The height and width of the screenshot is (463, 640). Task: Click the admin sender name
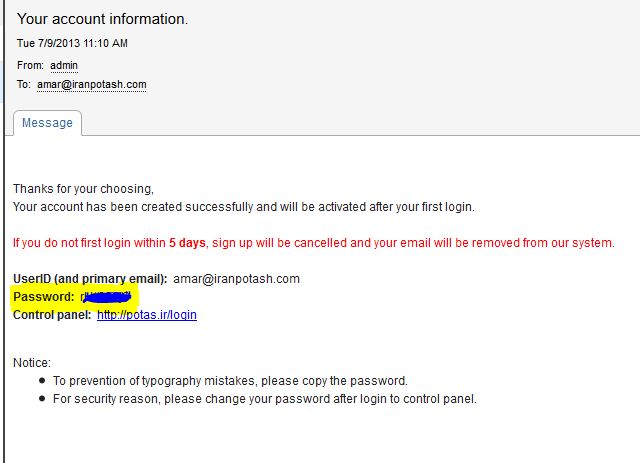click(64, 65)
